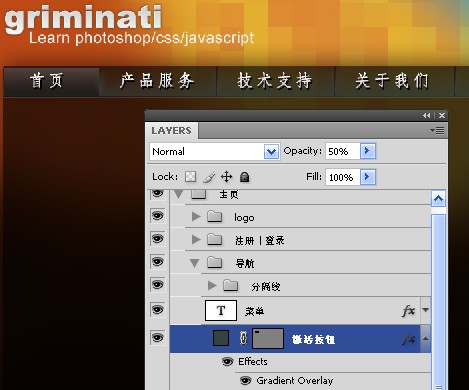The height and width of the screenshot is (390, 469).
Task: Close the Layers panel with the X button
Action: tap(442, 115)
